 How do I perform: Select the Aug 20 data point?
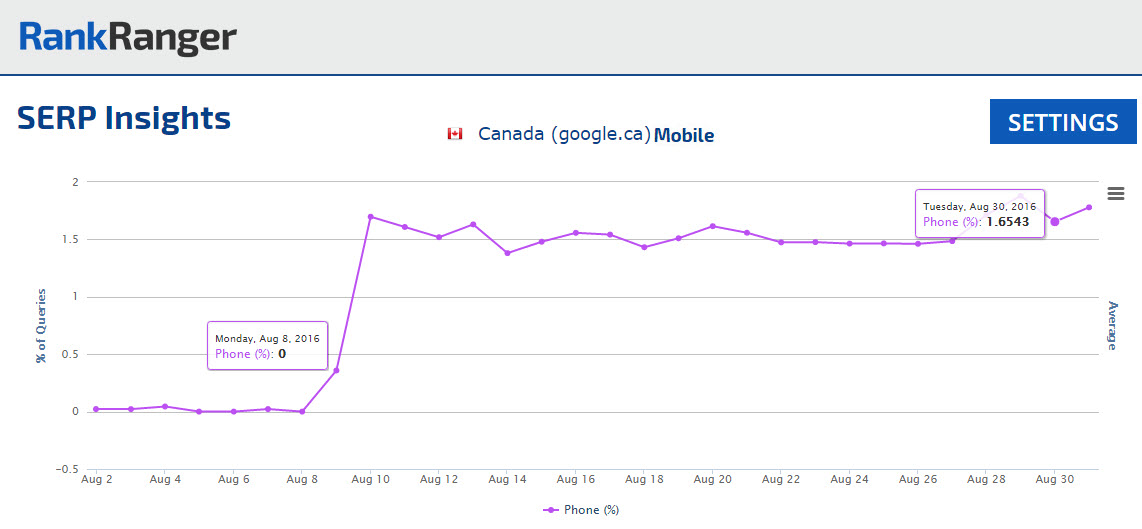click(712, 226)
